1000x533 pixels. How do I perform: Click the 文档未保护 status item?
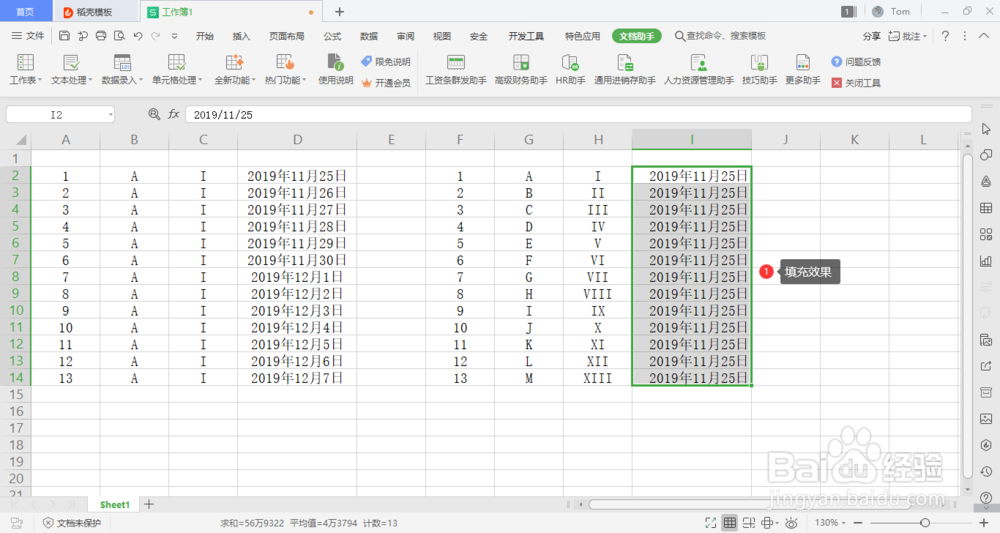71,523
